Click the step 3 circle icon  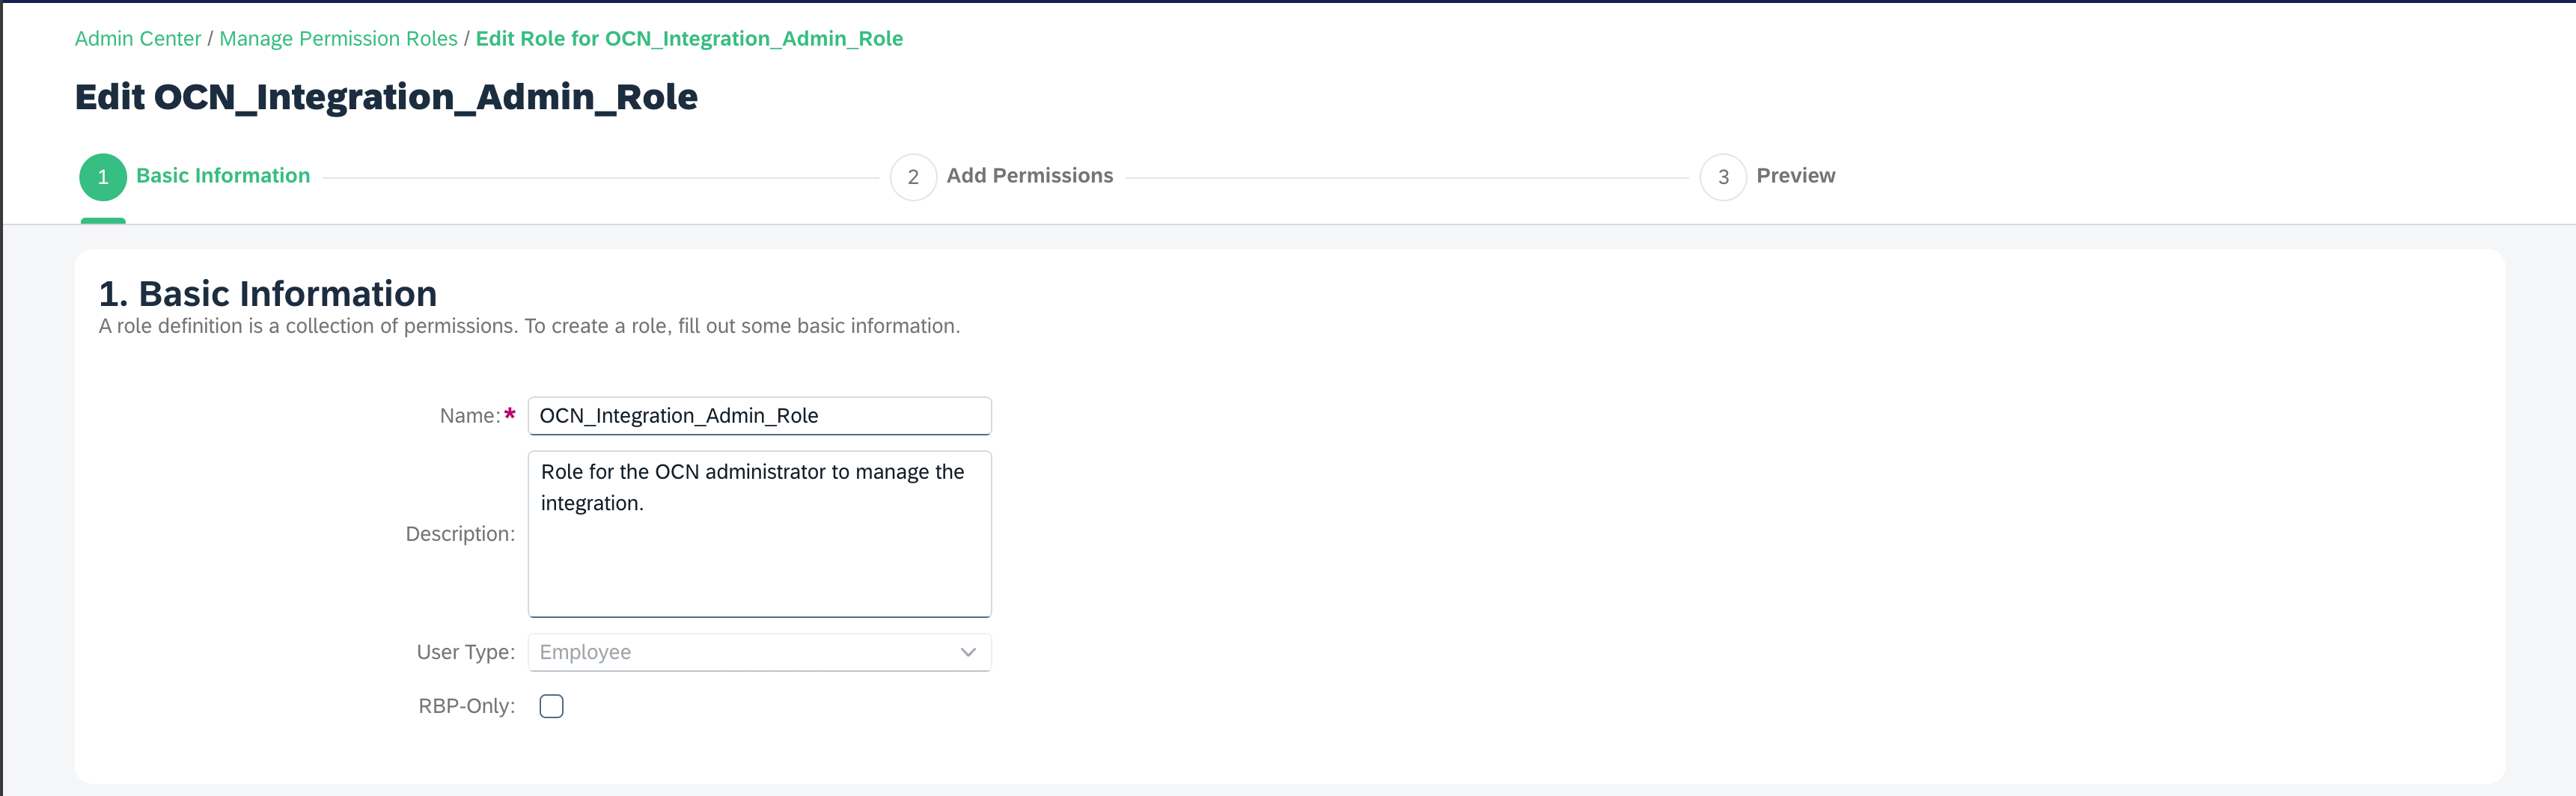coord(1723,177)
